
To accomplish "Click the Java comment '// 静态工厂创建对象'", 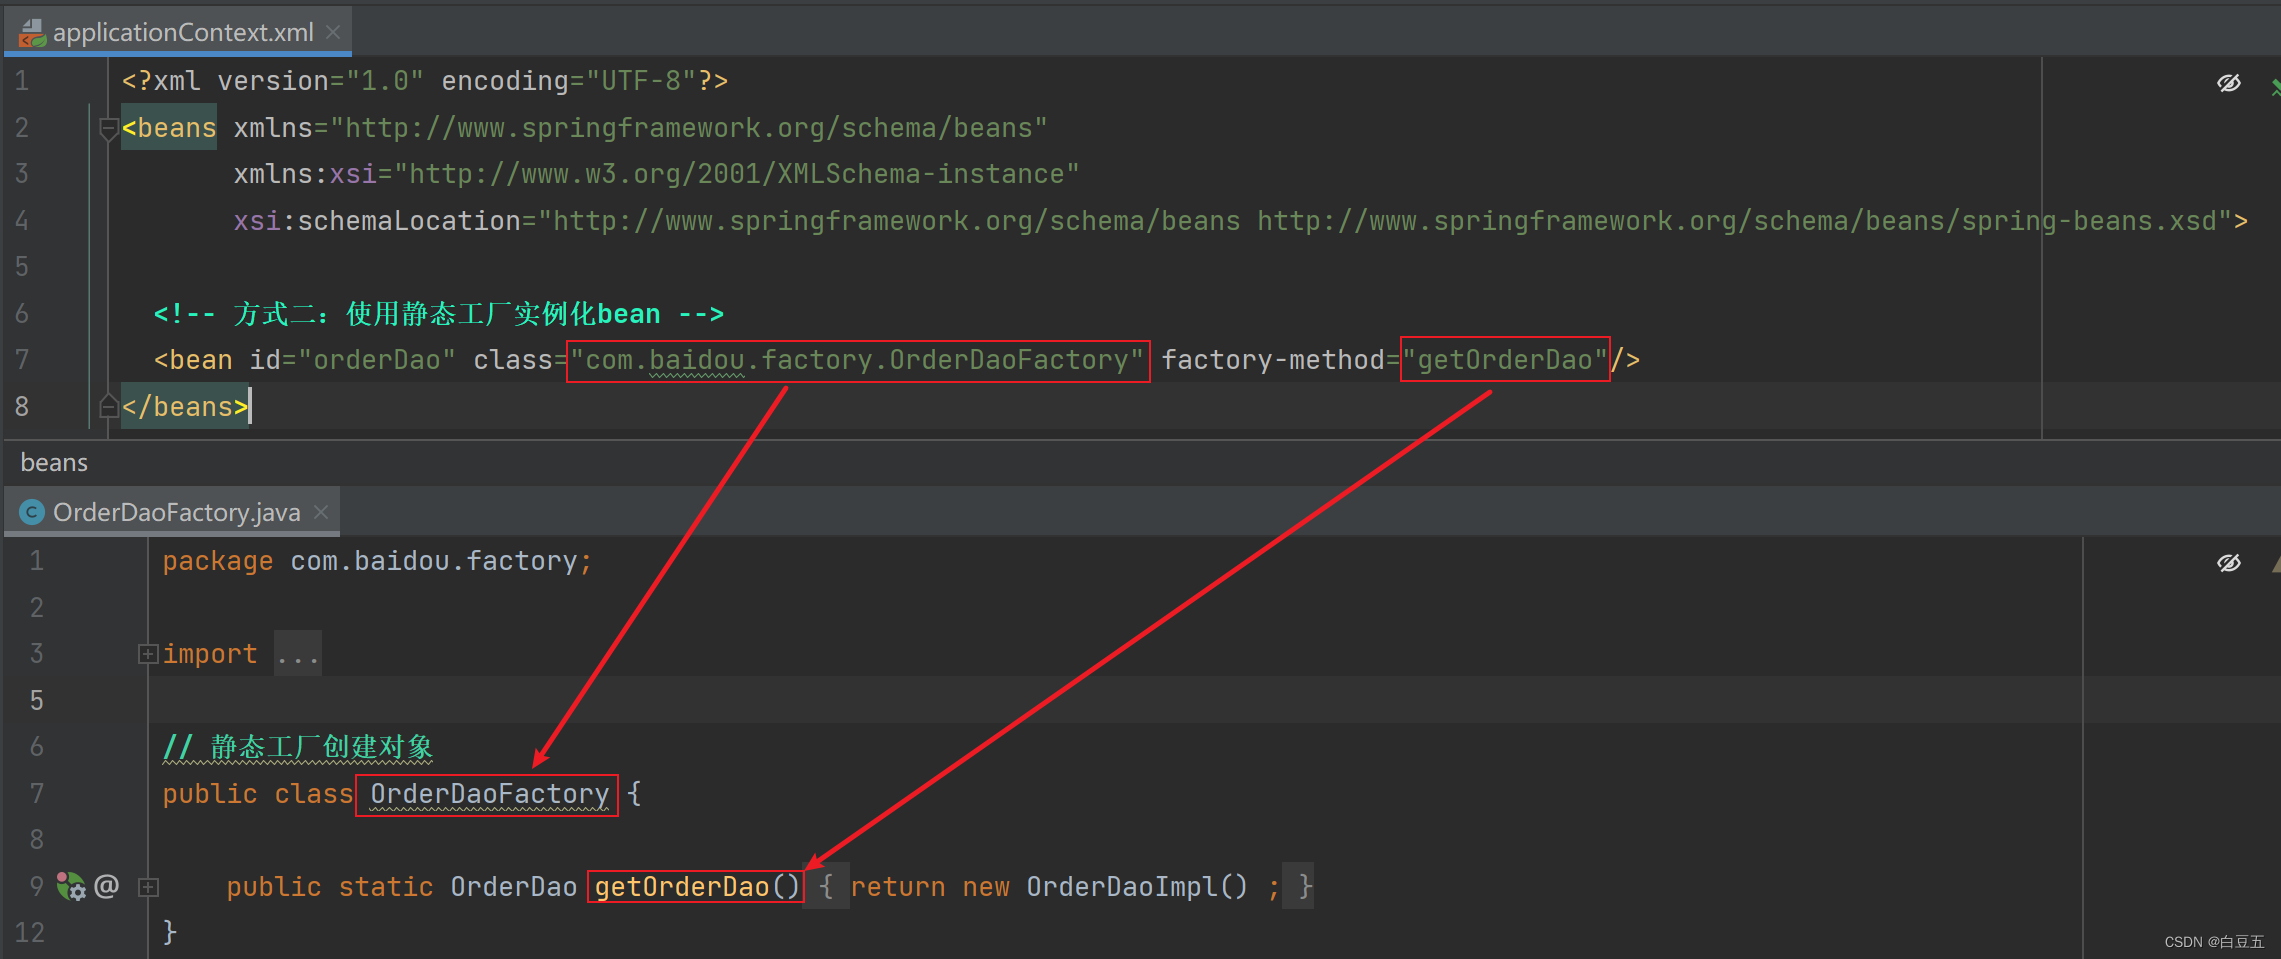I will tap(298, 747).
